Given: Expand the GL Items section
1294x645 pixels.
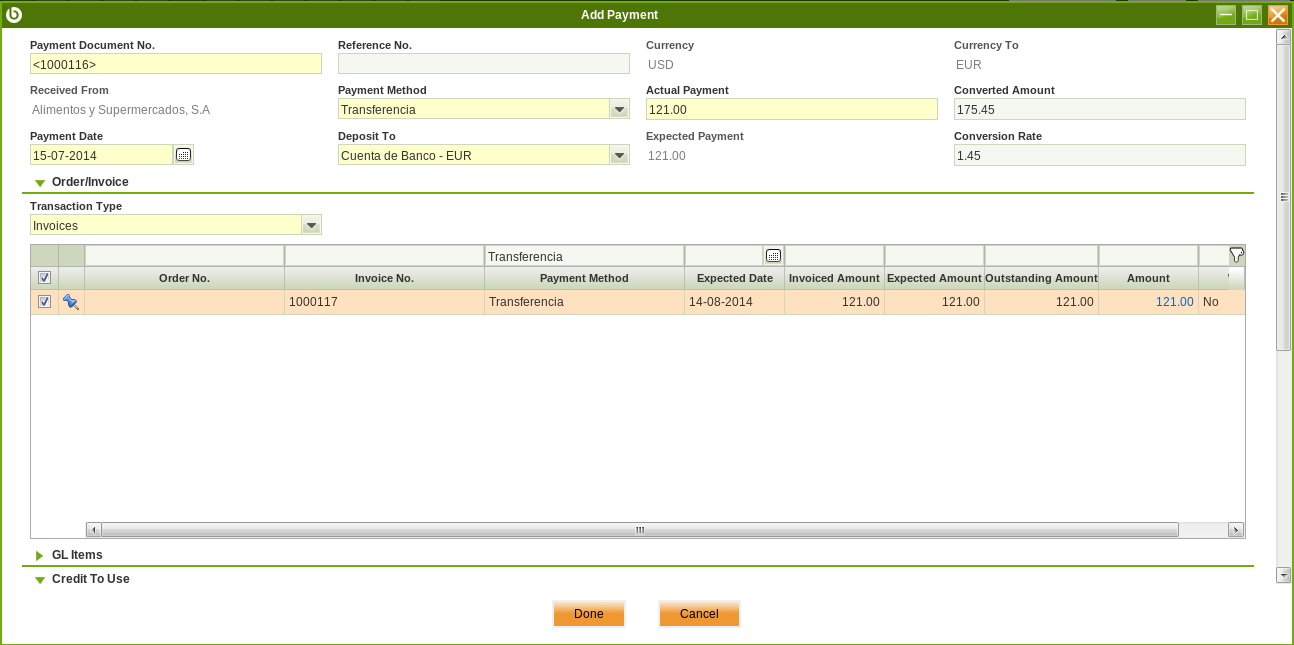Looking at the screenshot, I should point(40,555).
